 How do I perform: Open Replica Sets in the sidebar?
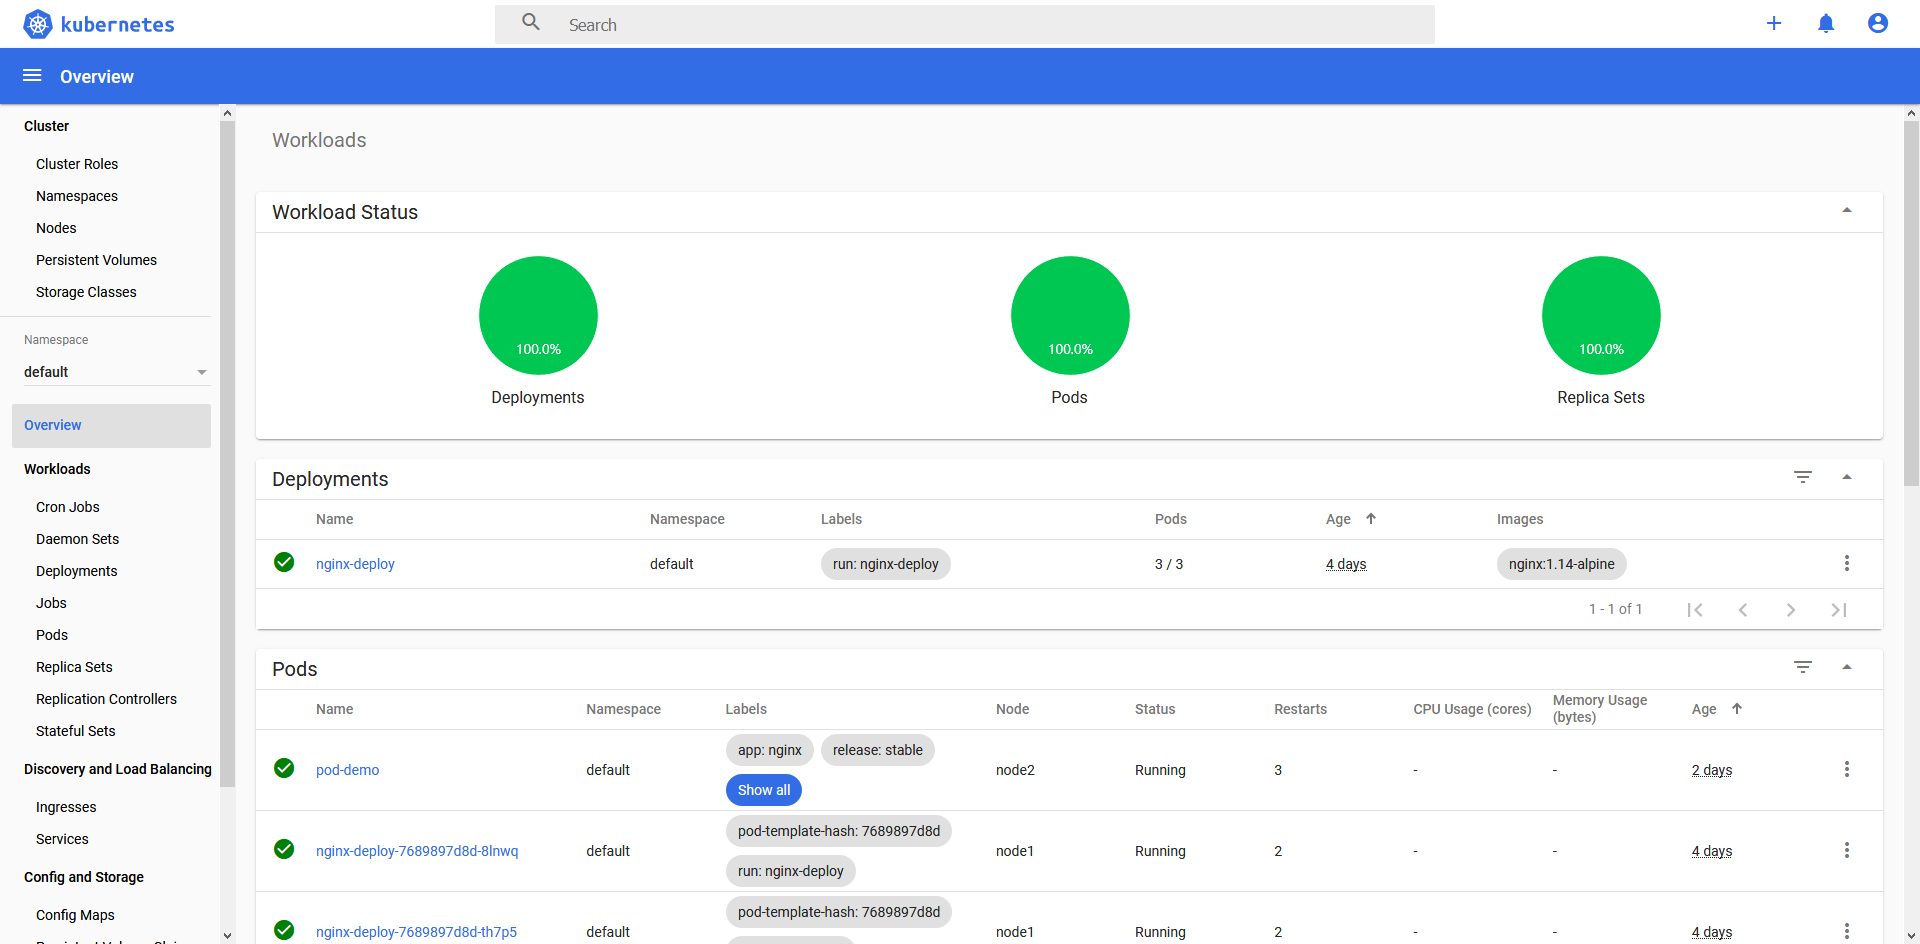74,667
